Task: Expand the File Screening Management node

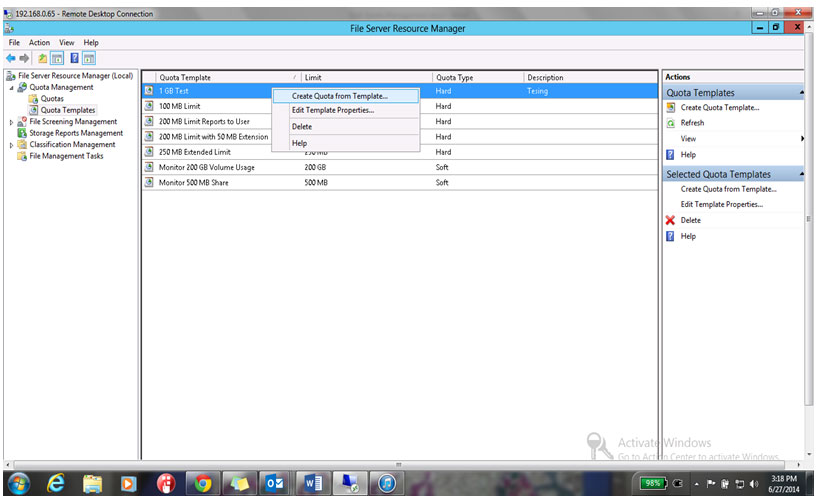Action: point(12,122)
